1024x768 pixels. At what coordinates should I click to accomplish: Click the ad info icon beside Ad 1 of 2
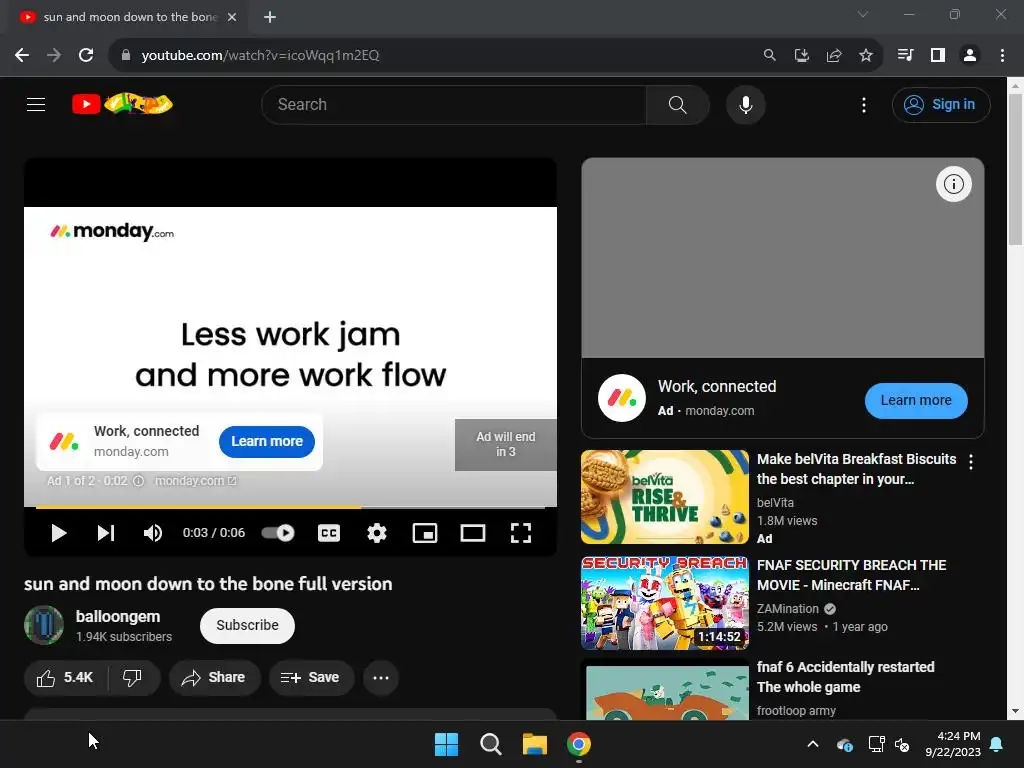[138, 481]
